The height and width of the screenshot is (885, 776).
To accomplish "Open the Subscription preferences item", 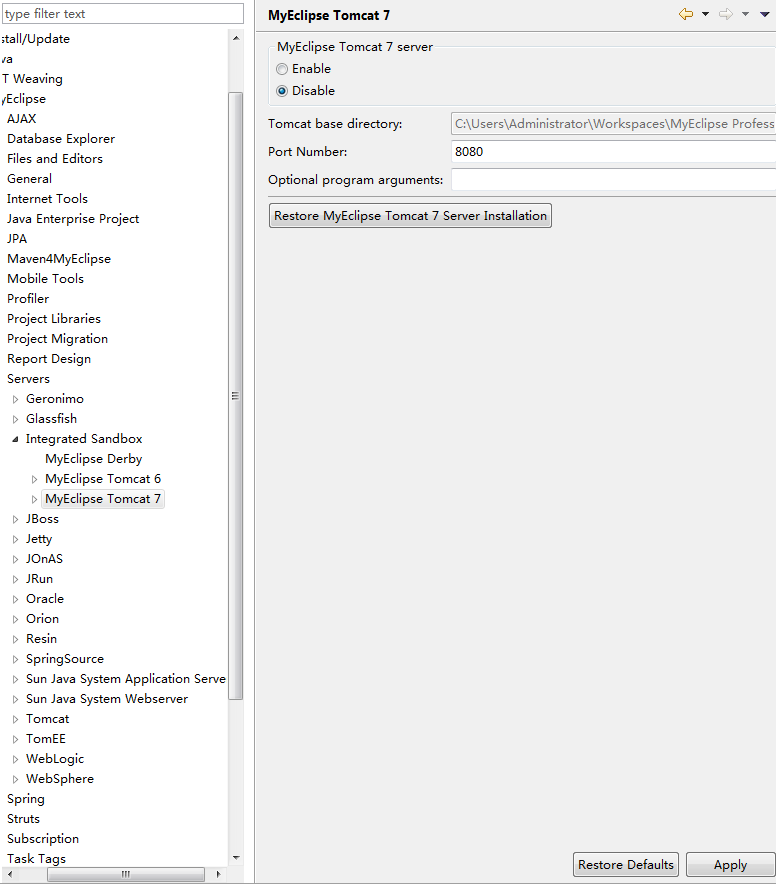I will point(43,839).
